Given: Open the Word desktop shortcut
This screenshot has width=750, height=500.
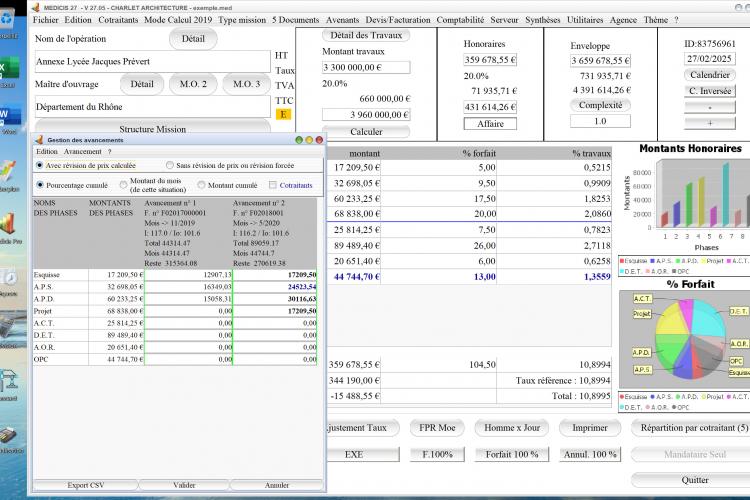Looking at the screenshot, I should [9, 115].
